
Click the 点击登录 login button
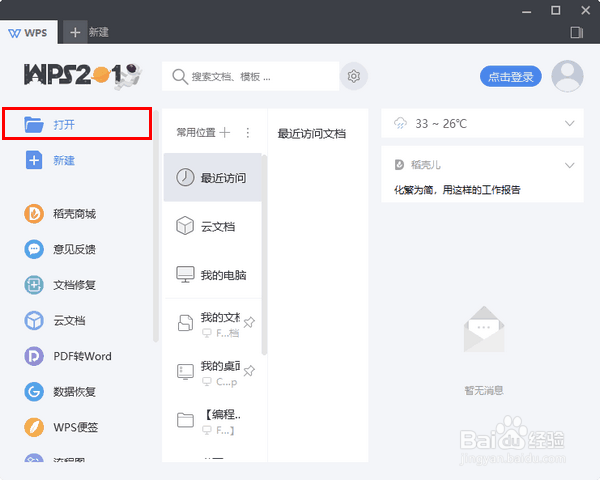510,77
